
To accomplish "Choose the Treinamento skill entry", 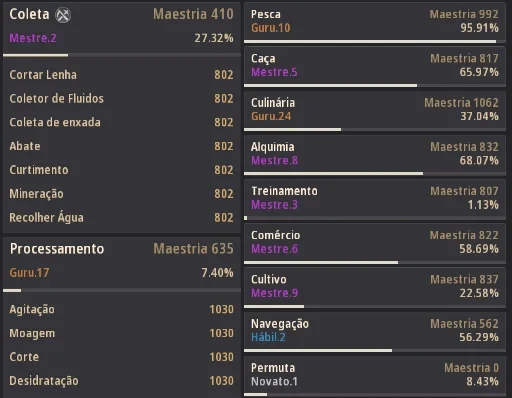I will (375, 199).
